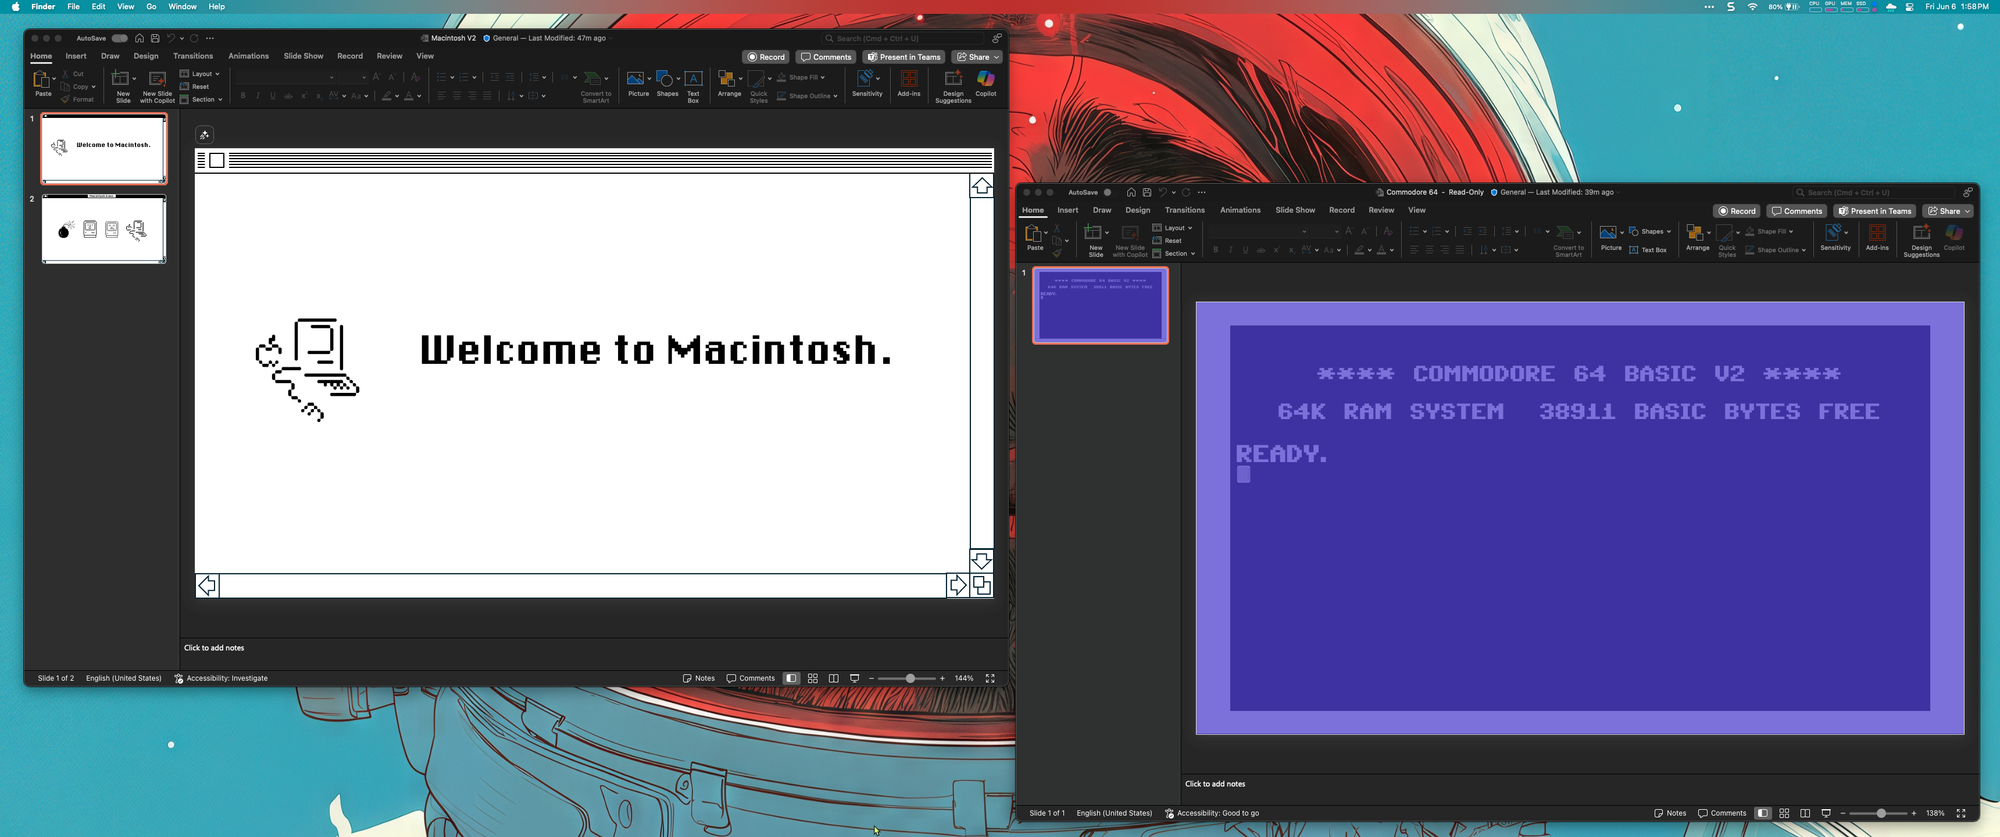The width and height of the screenshot is (2000, 837).
Task: Toggle Comments pane in Macintosh V2 status bar
Action: tap(751, 678)
